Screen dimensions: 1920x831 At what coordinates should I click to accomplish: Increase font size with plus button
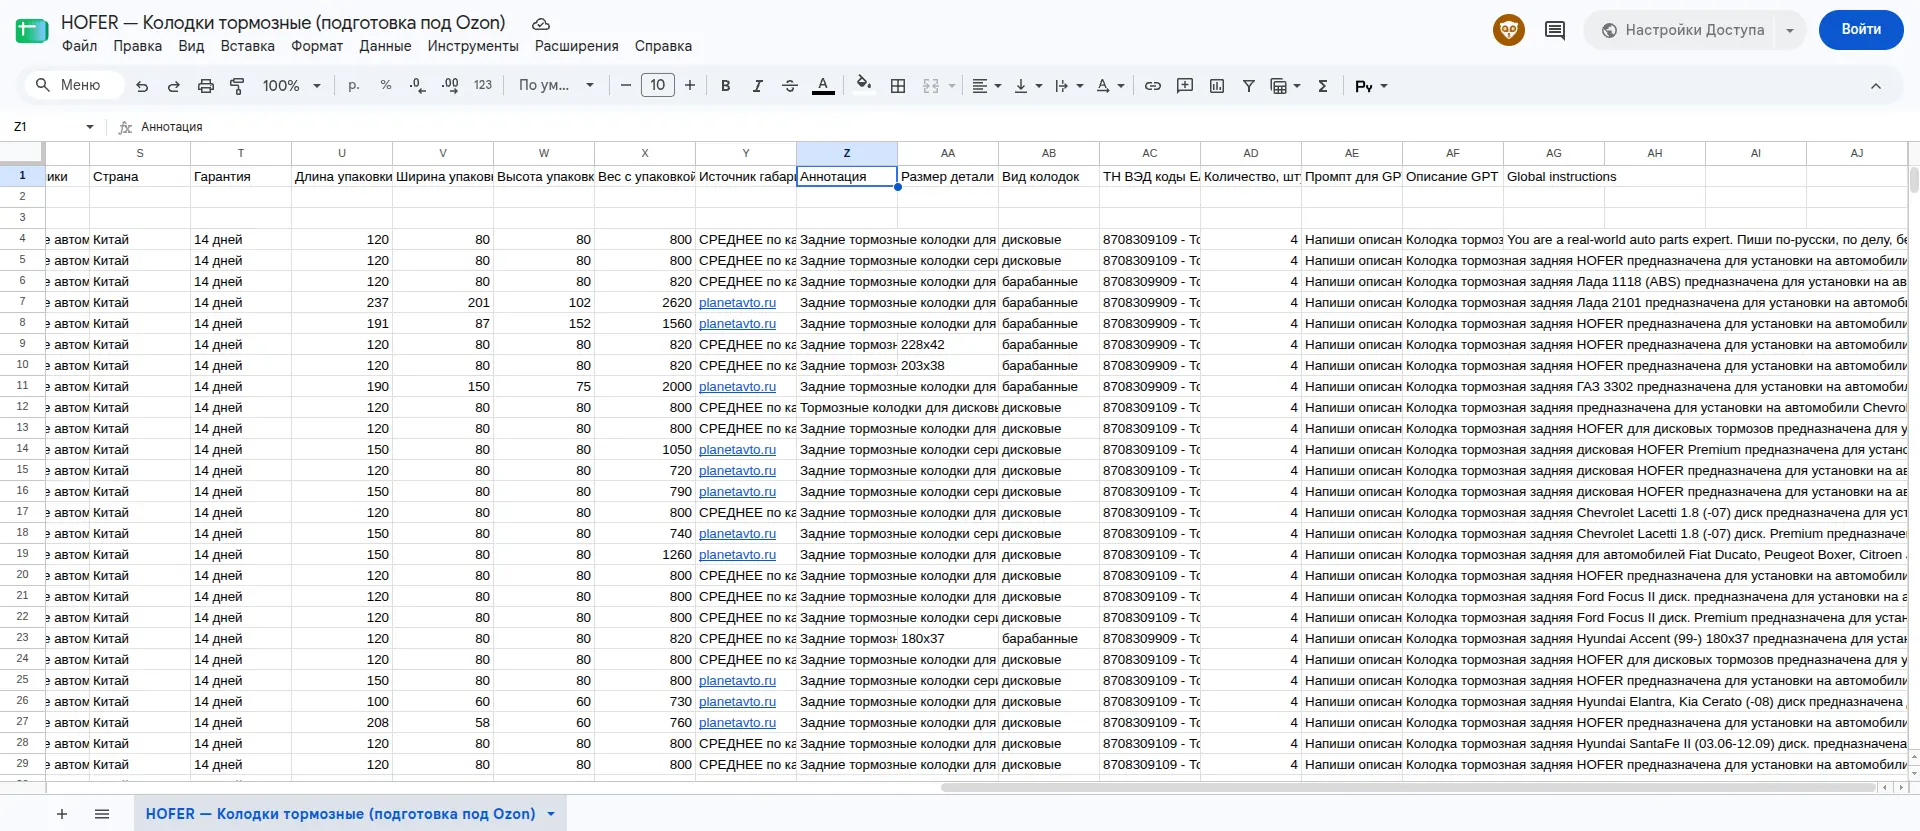pyautogui.click(x=690, y=86)
